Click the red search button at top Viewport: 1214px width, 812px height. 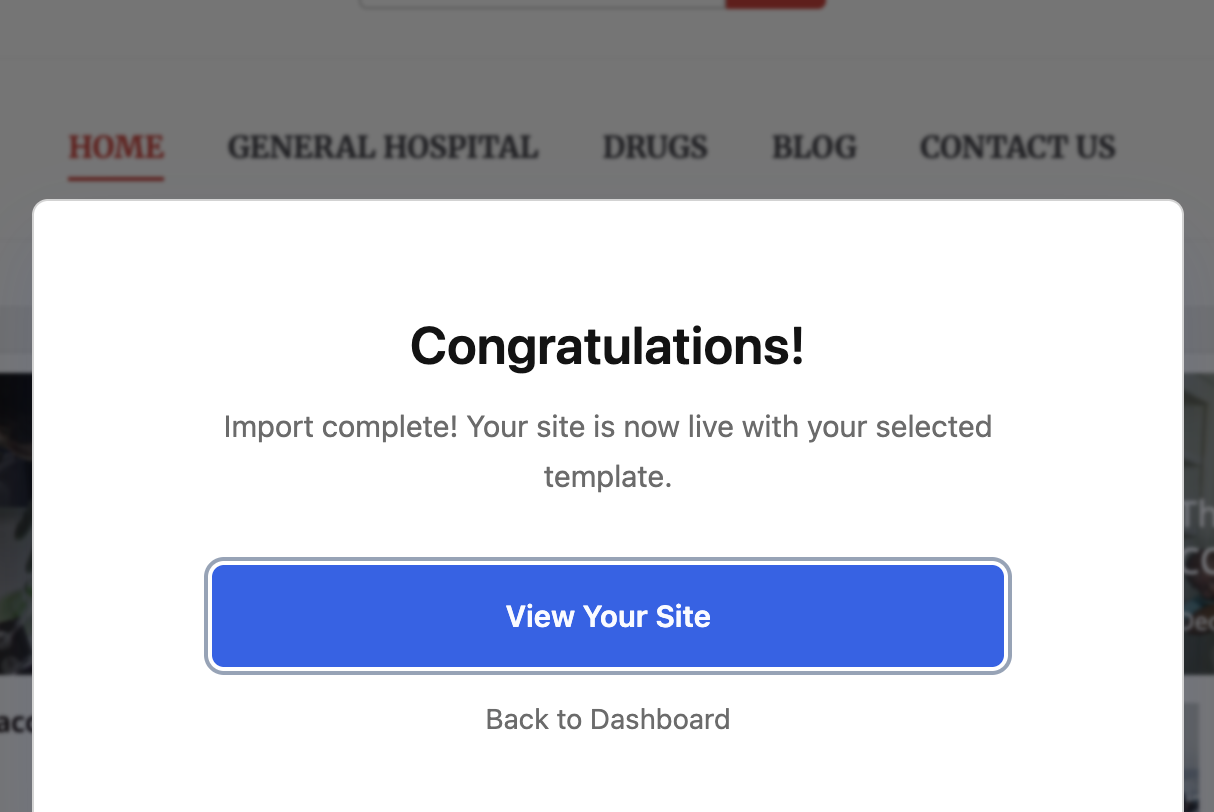[775, 4]
